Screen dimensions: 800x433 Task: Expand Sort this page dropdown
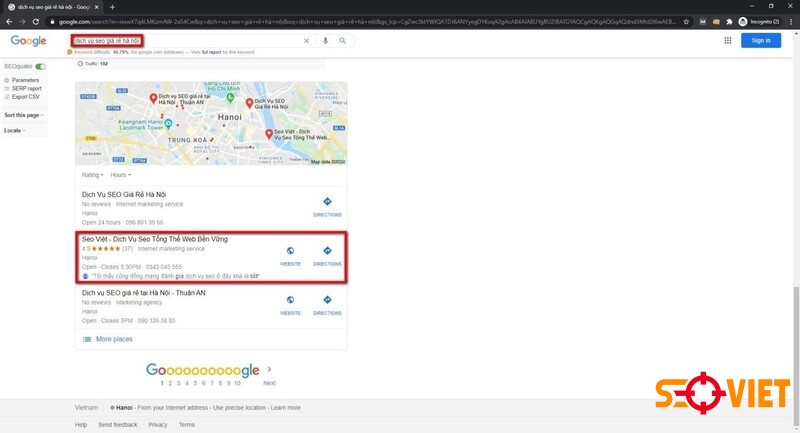point(23,115)
